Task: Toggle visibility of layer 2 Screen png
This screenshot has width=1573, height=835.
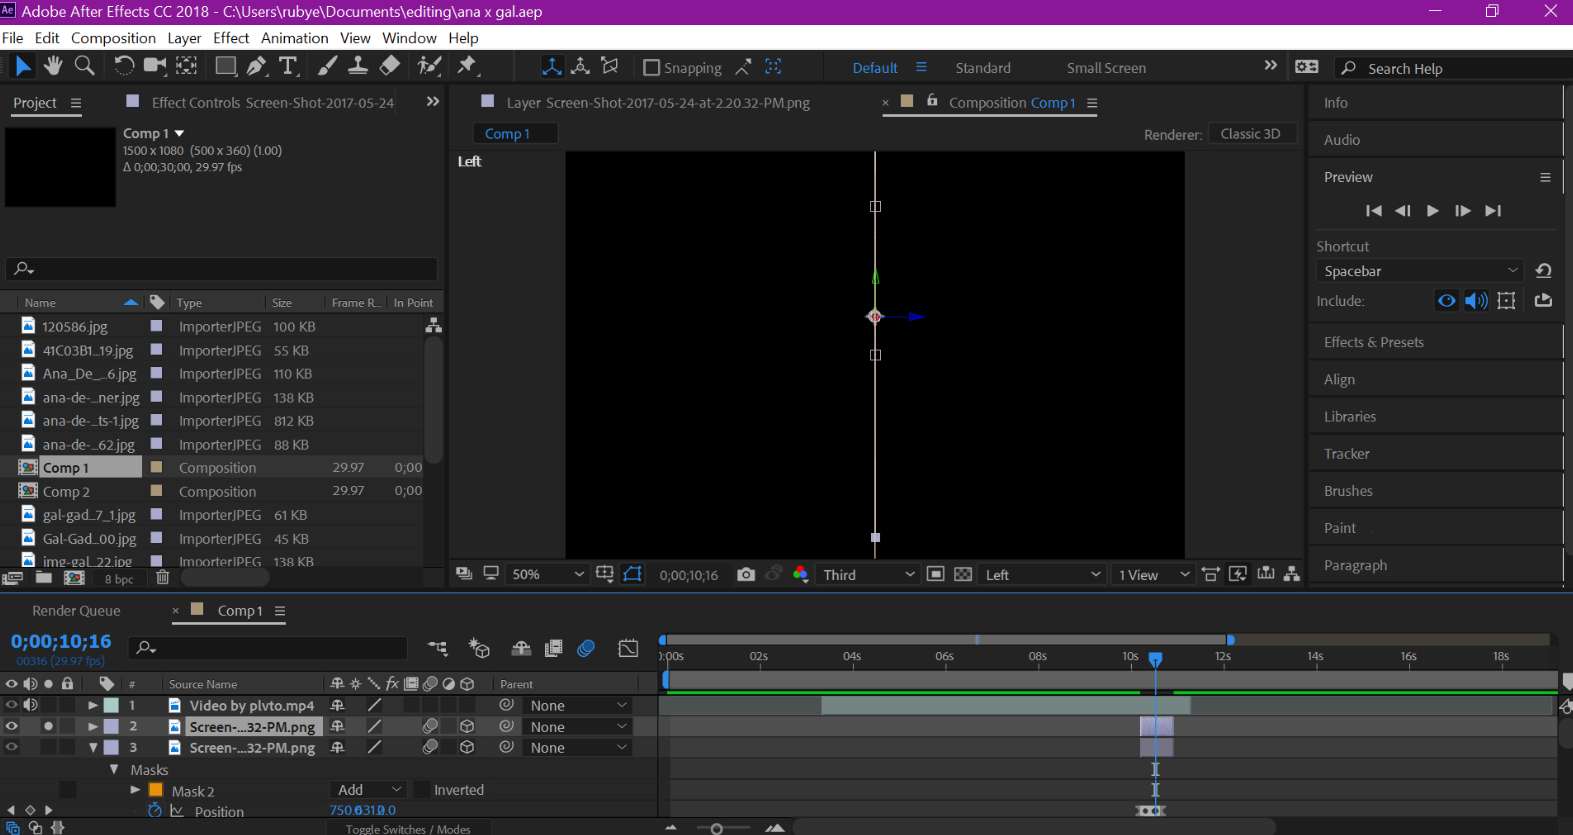Action: click(x=11, y=726)
